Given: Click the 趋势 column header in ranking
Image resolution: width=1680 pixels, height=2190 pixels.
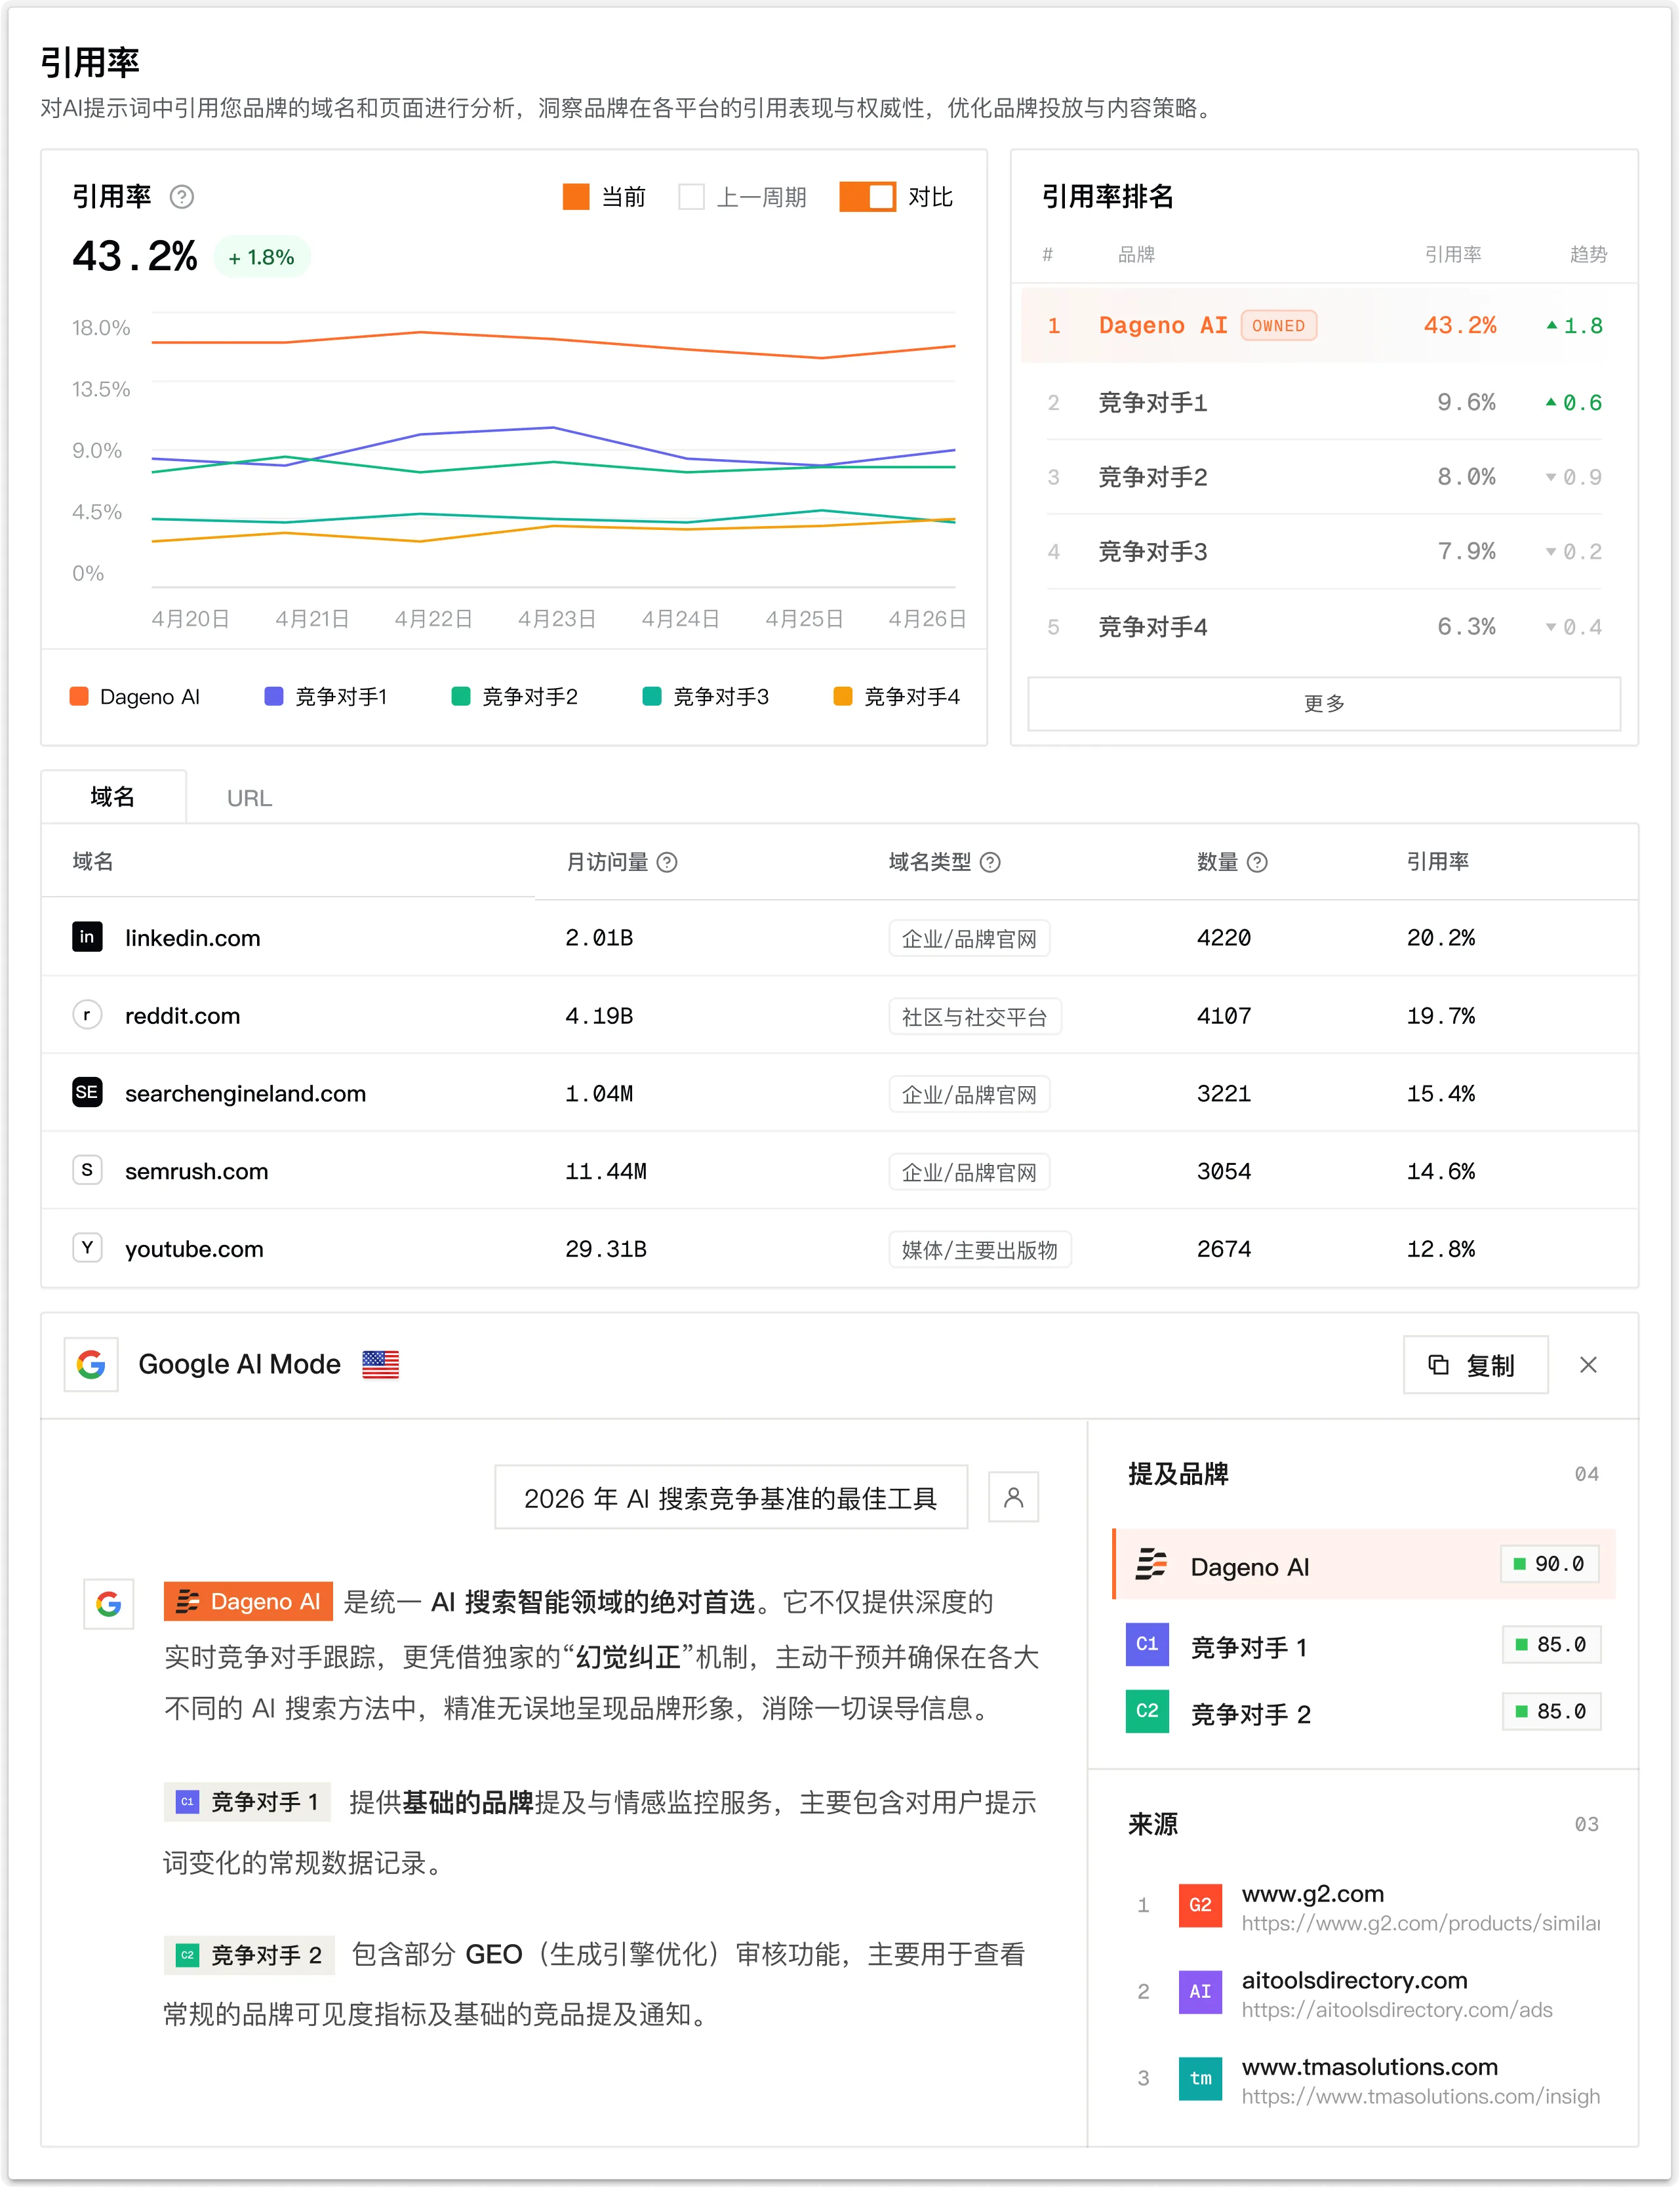Looking at the screenshot, I should coord(1588,254).
